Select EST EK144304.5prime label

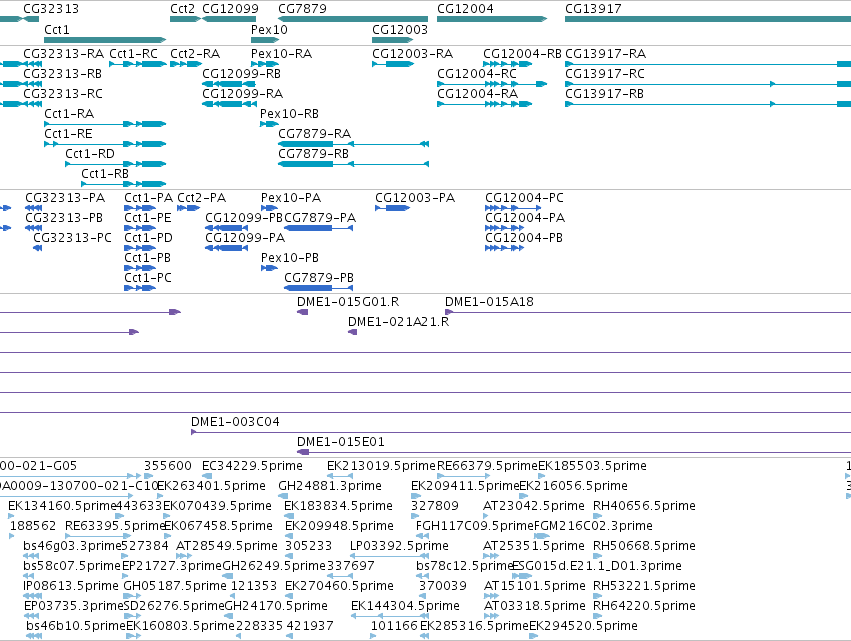coord(405,606)
